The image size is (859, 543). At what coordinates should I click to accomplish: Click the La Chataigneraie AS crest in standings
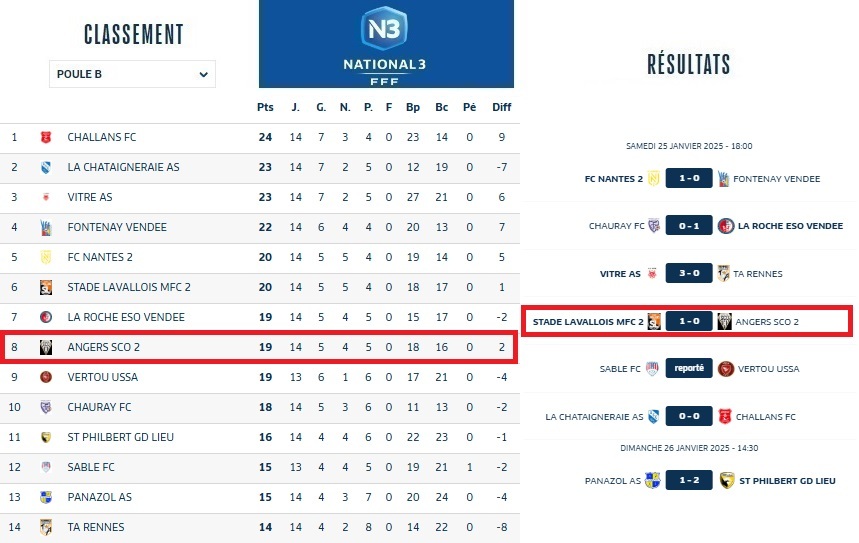pos(45,167)
